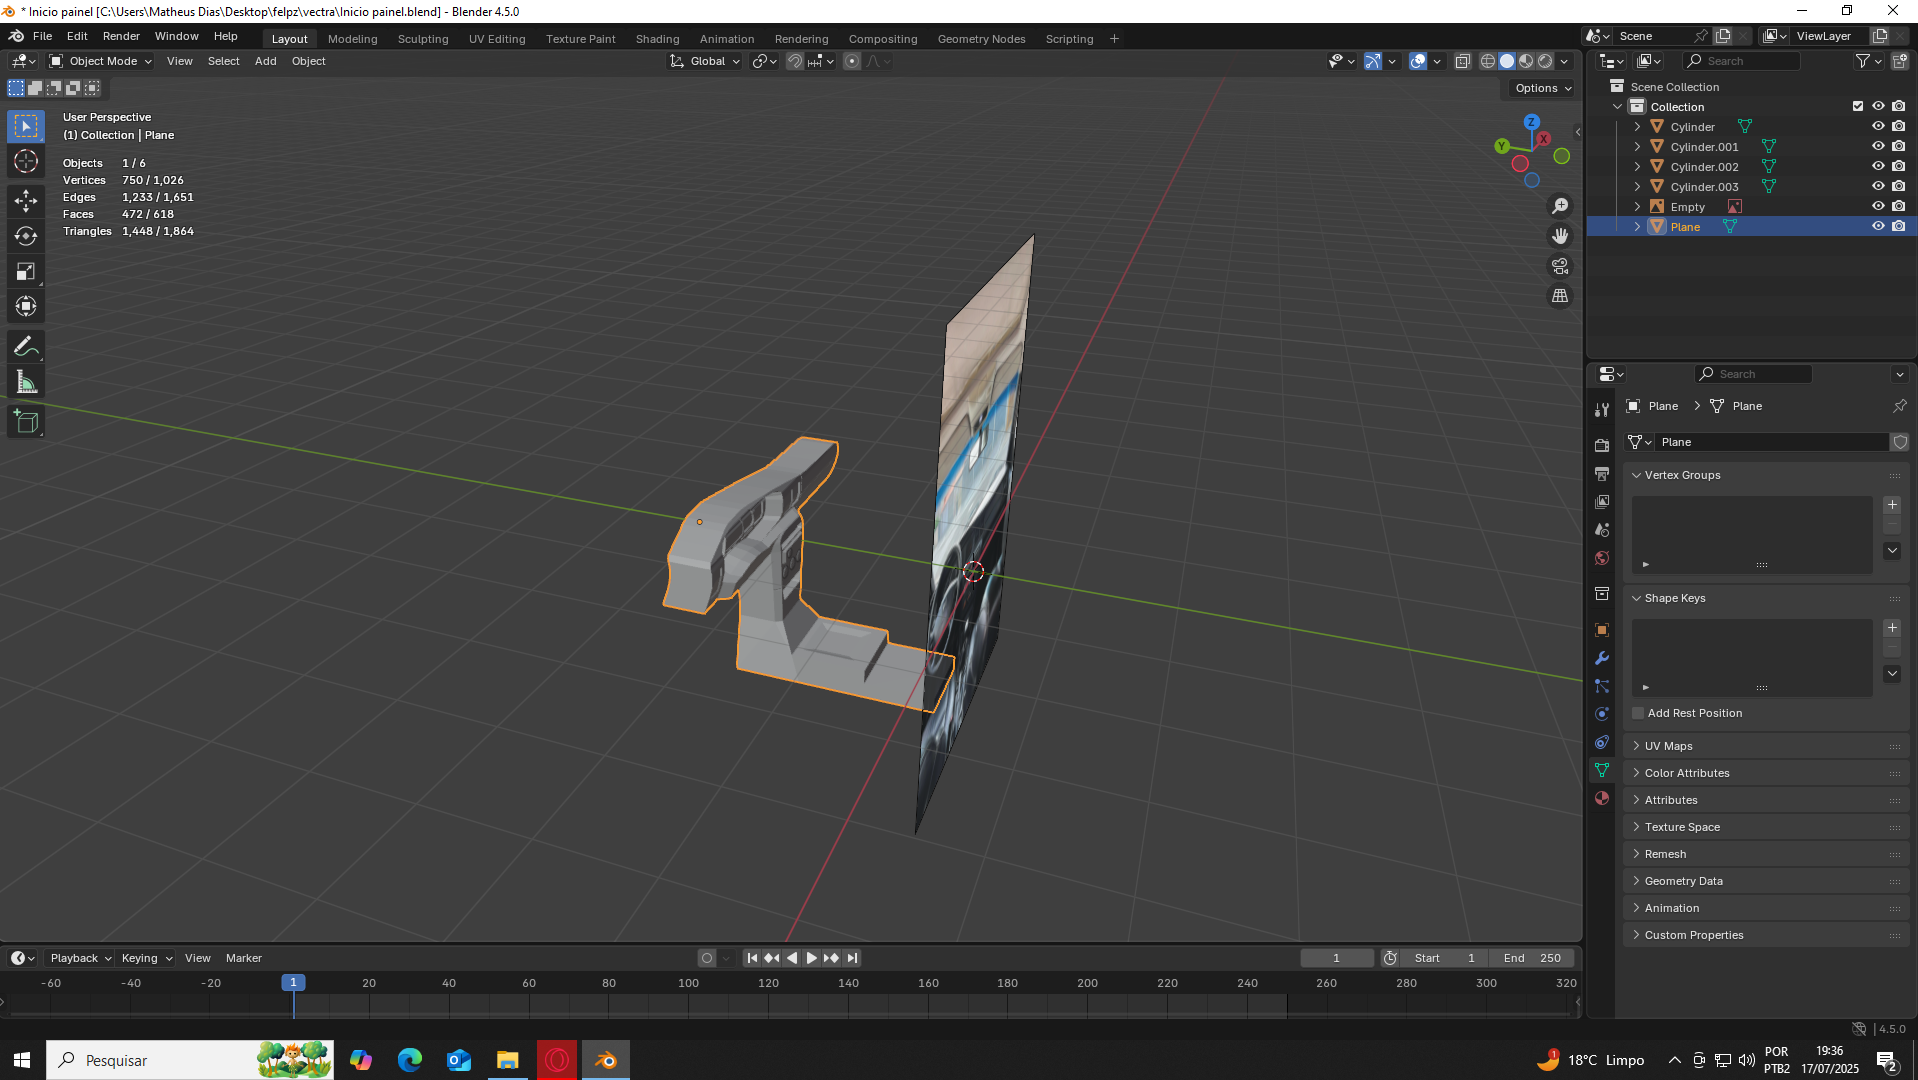This screenshot has height=1080, width=1918.
Task: Toggle the camera view icon
Action: tap(1560, 266)
